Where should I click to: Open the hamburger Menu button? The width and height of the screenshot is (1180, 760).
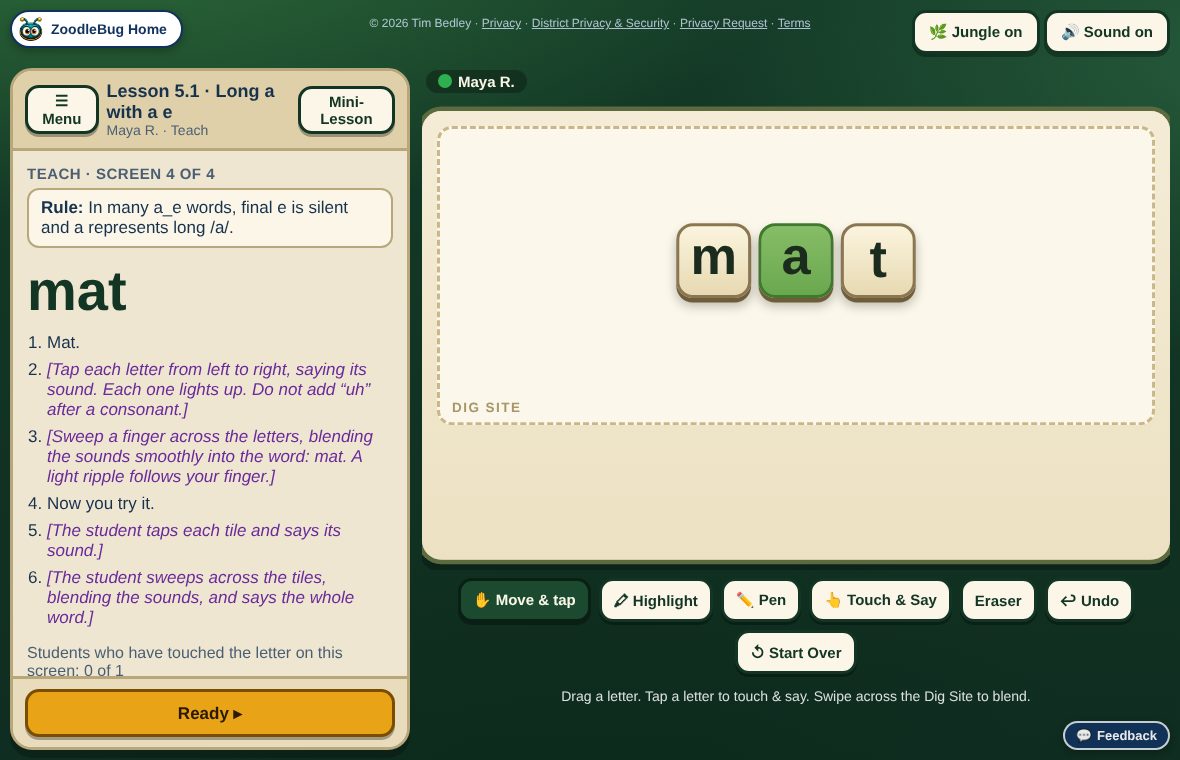pos(62,110)
